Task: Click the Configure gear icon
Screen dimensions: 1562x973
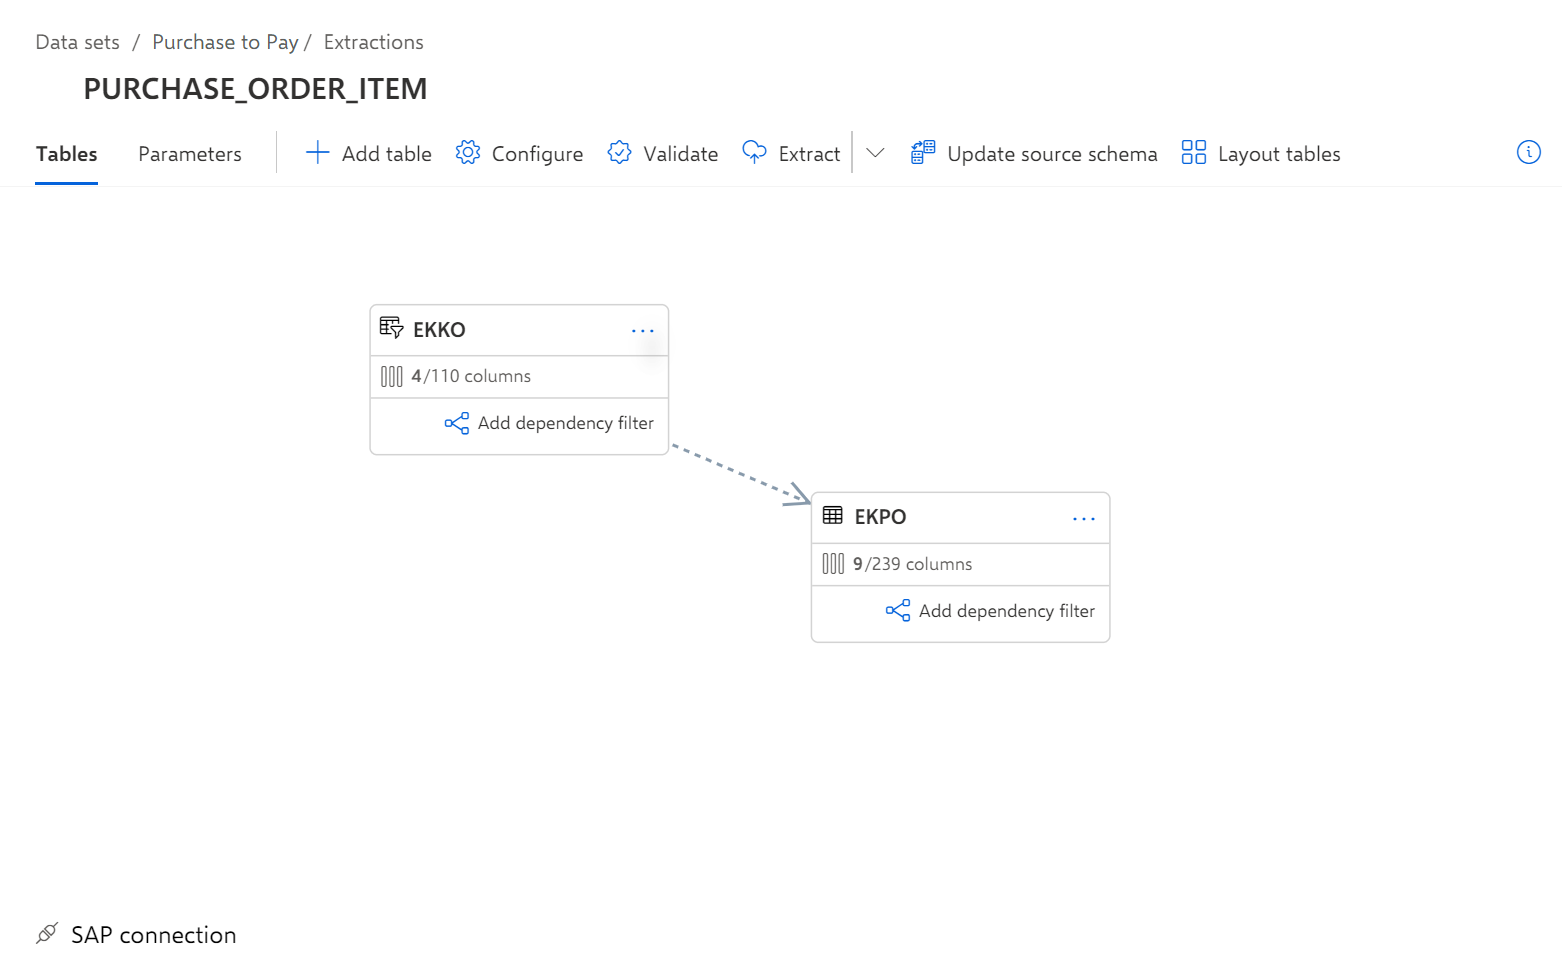Action: (468, 153)
